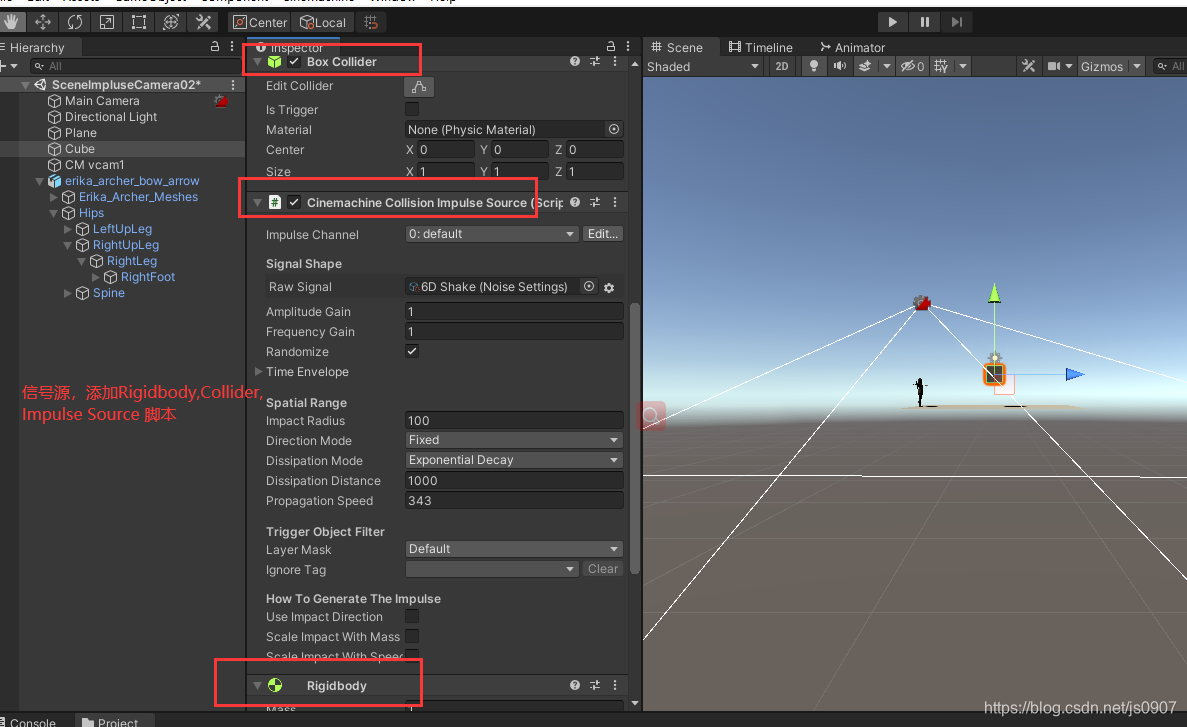Viewport: 1187px width, 727px height.
Task: Click the Play button
Action: [x=893, y=22]
